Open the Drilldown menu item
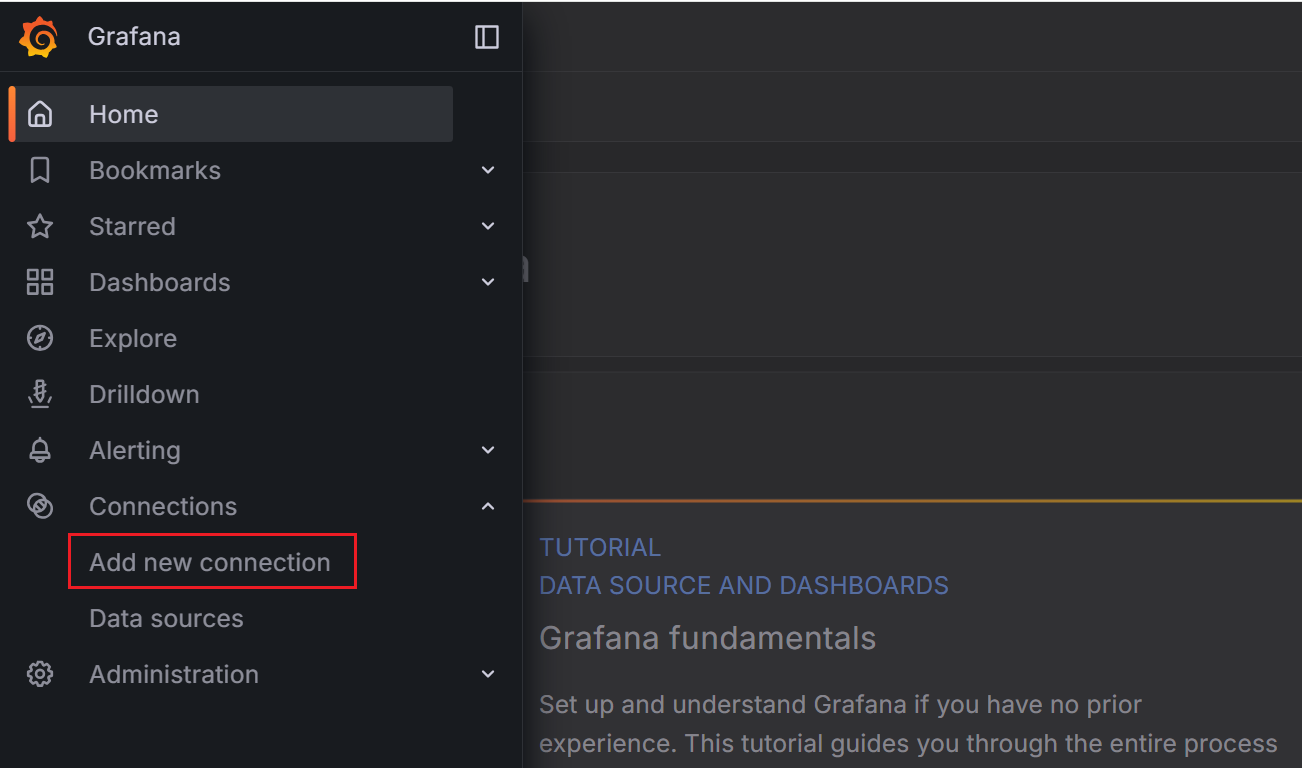The image size is (1302, 768). 144,394
